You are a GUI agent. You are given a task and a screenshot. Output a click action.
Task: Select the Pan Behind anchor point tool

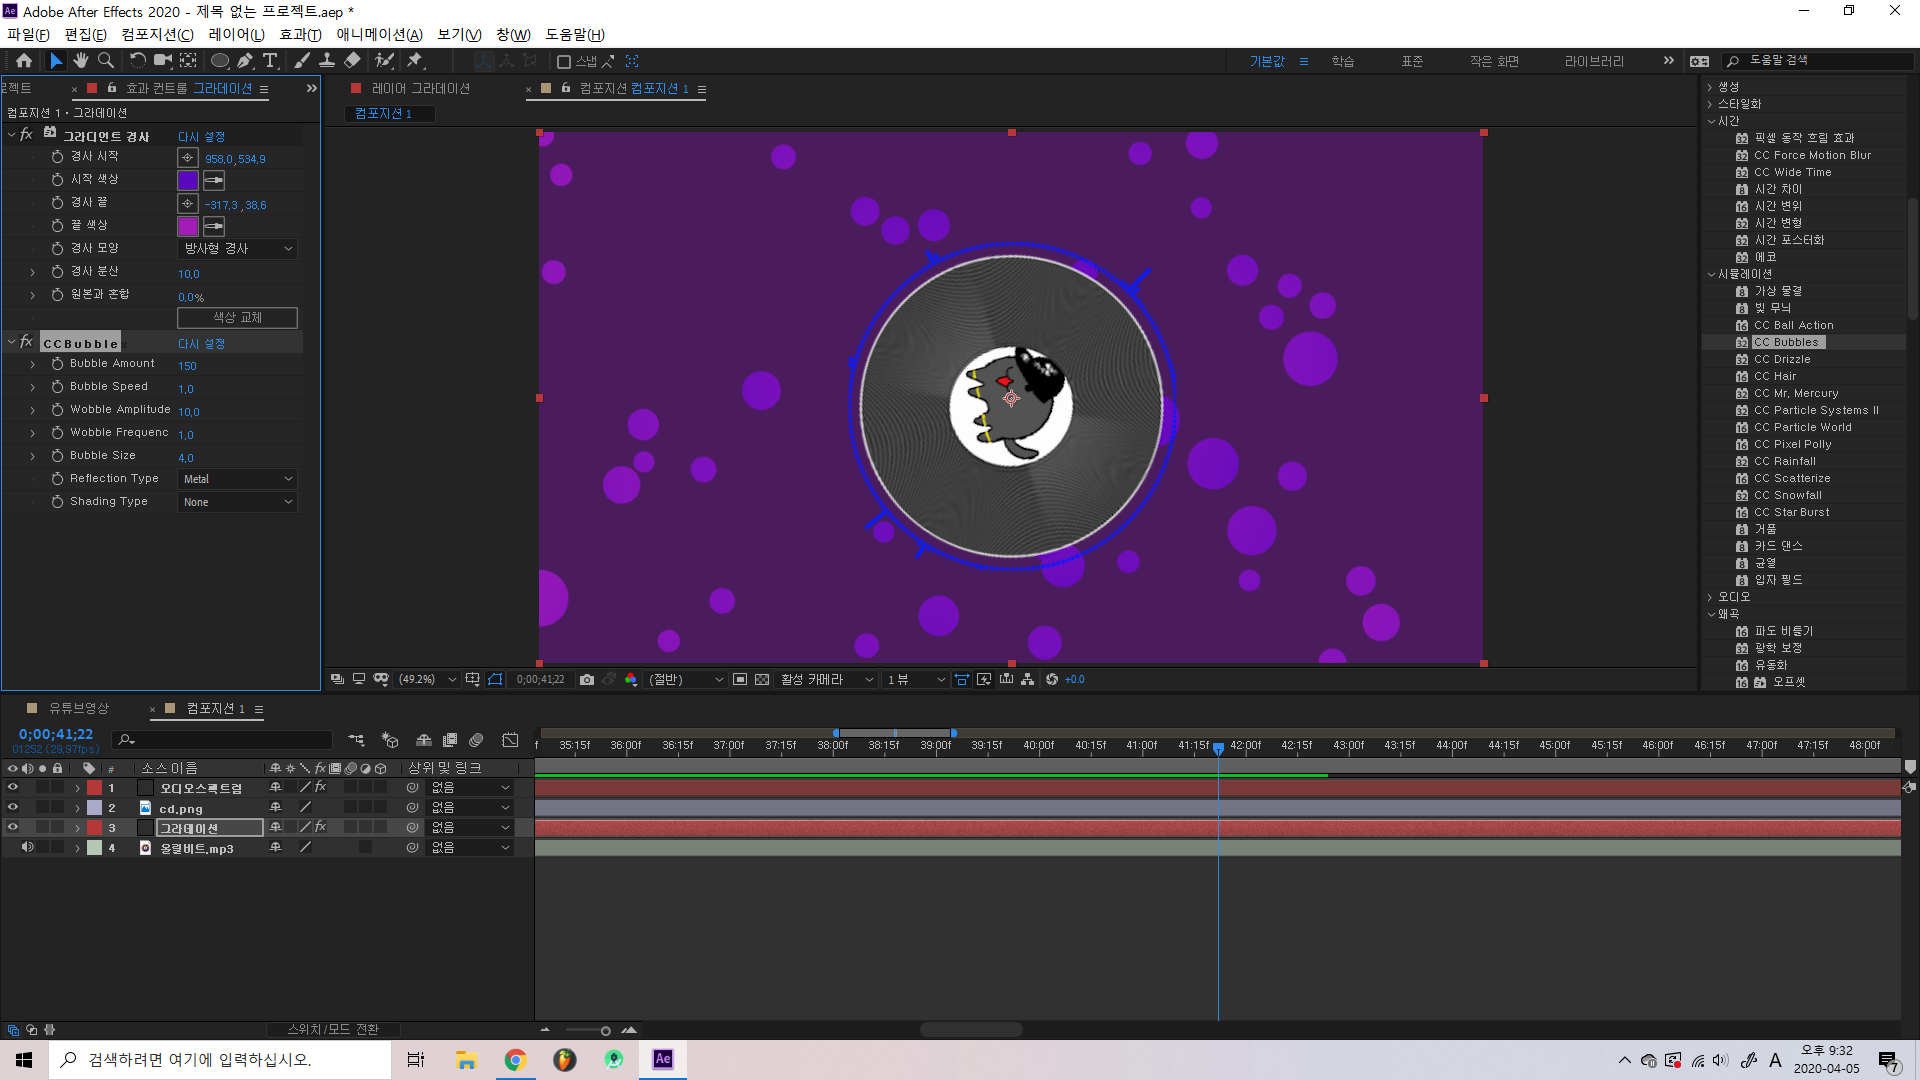(x=188, y=61)
